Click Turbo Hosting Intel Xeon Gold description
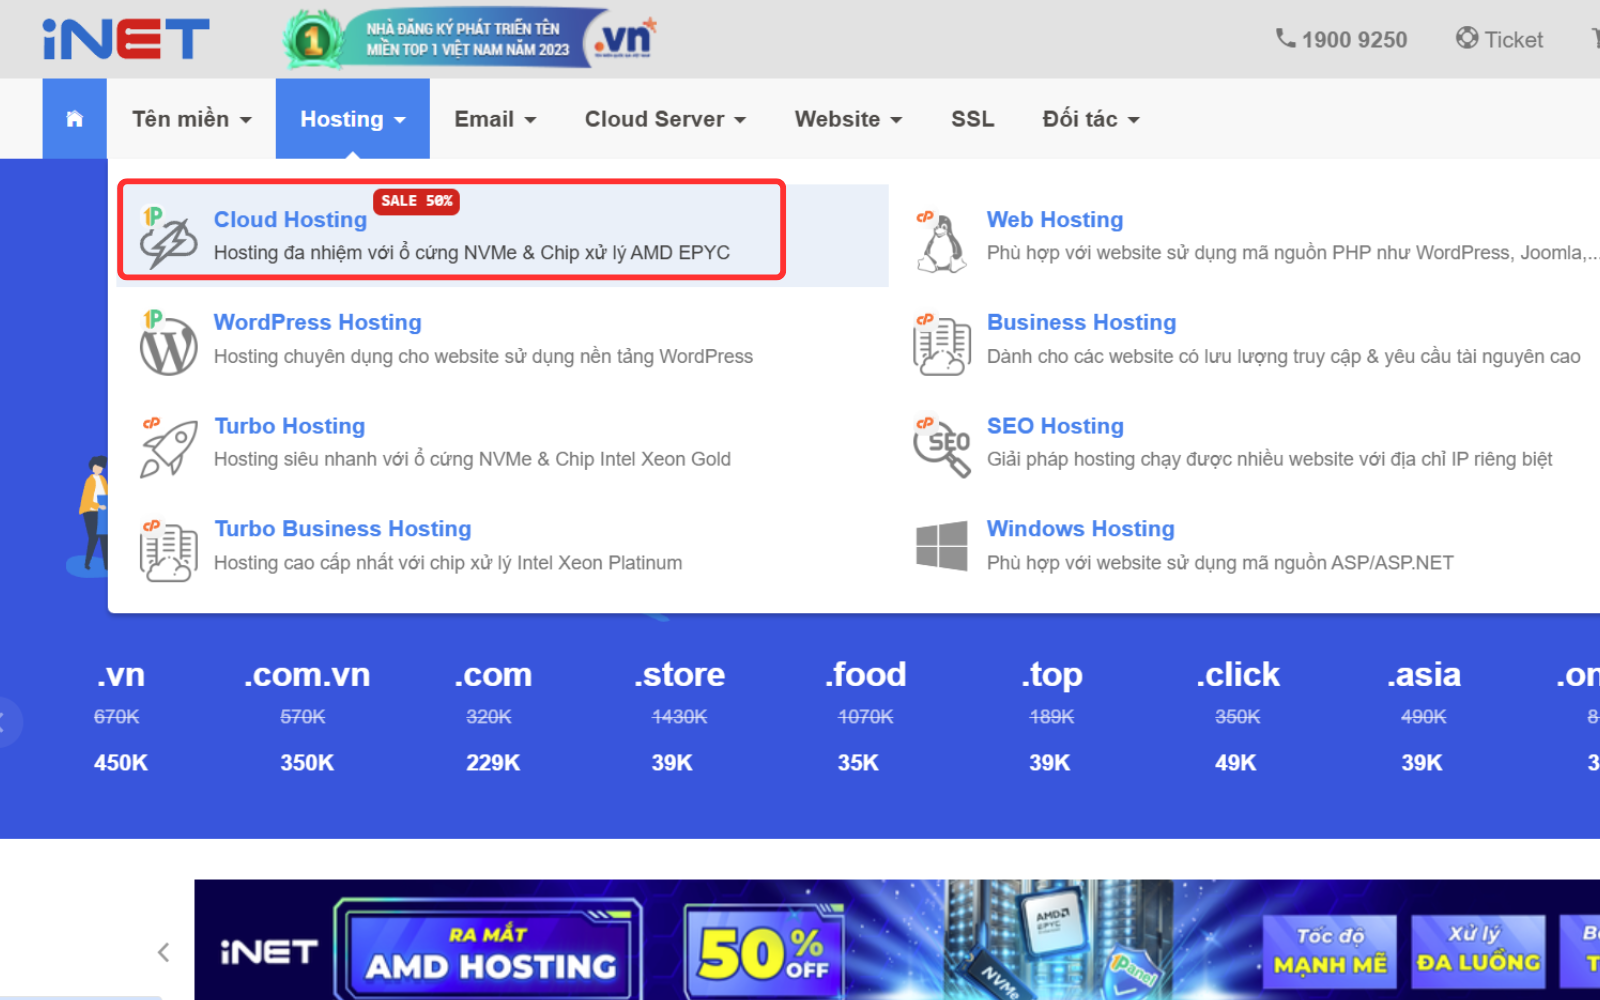 (472, 459)
